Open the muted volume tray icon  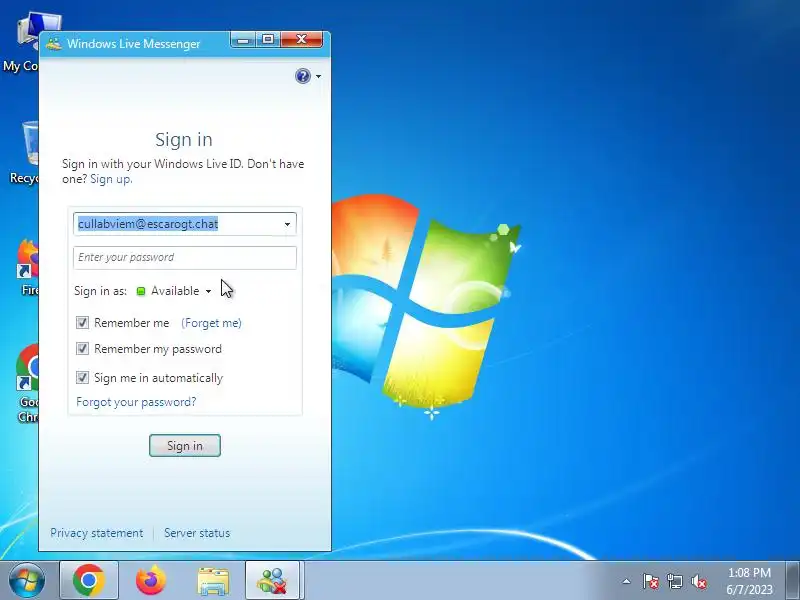coord(699,581)
